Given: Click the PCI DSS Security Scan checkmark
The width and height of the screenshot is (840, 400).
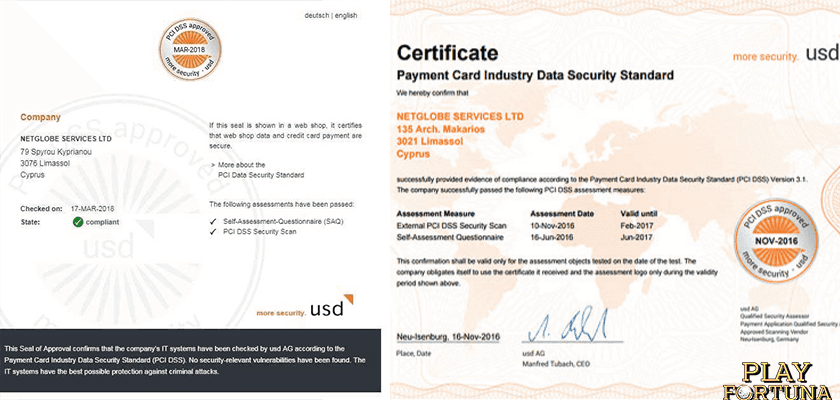Looking at the screenshot, I should pyautogui.click(x=214, y=232).
